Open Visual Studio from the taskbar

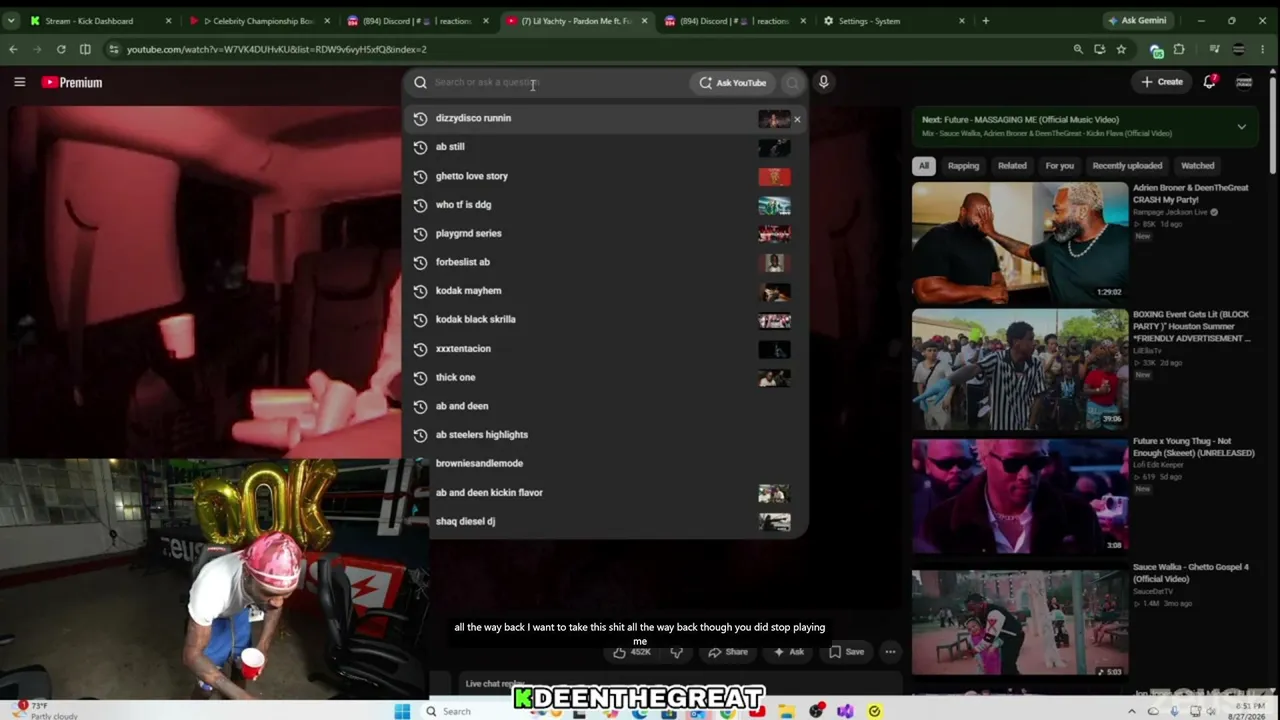coord(845,711)
